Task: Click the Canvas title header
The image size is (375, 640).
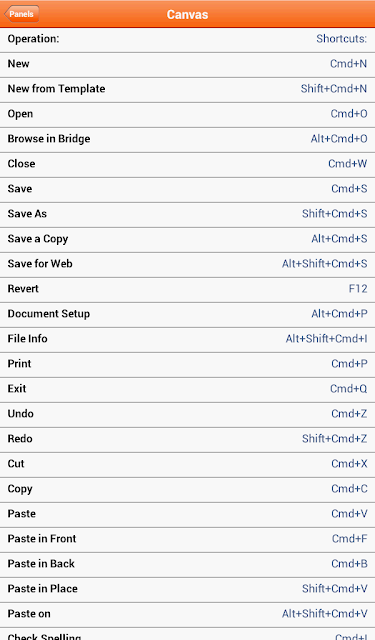Action: tap(187, 14)
